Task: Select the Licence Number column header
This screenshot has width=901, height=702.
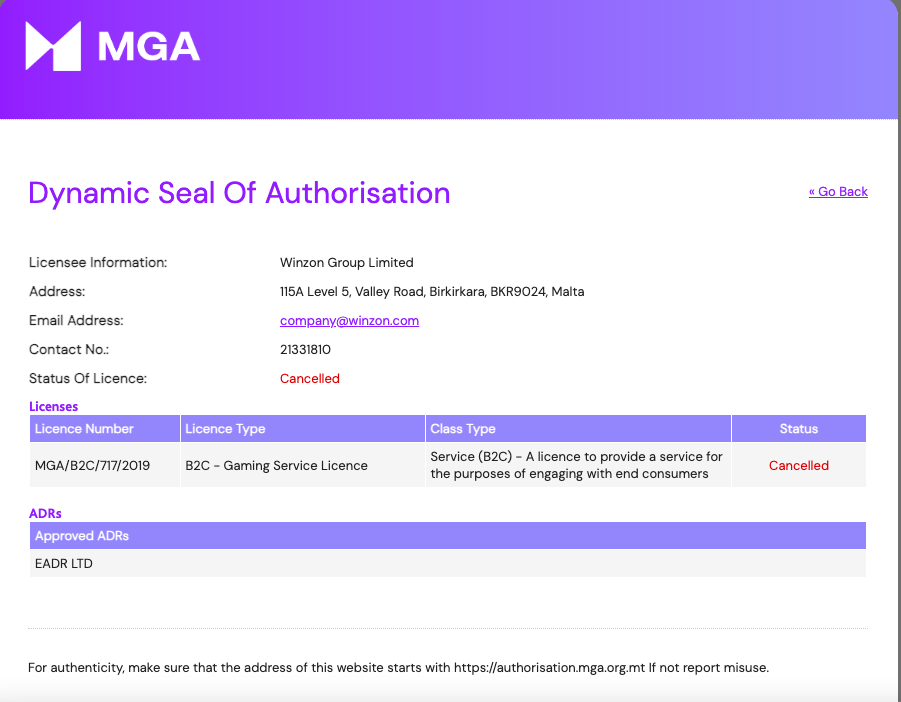Action: [84, 429]
